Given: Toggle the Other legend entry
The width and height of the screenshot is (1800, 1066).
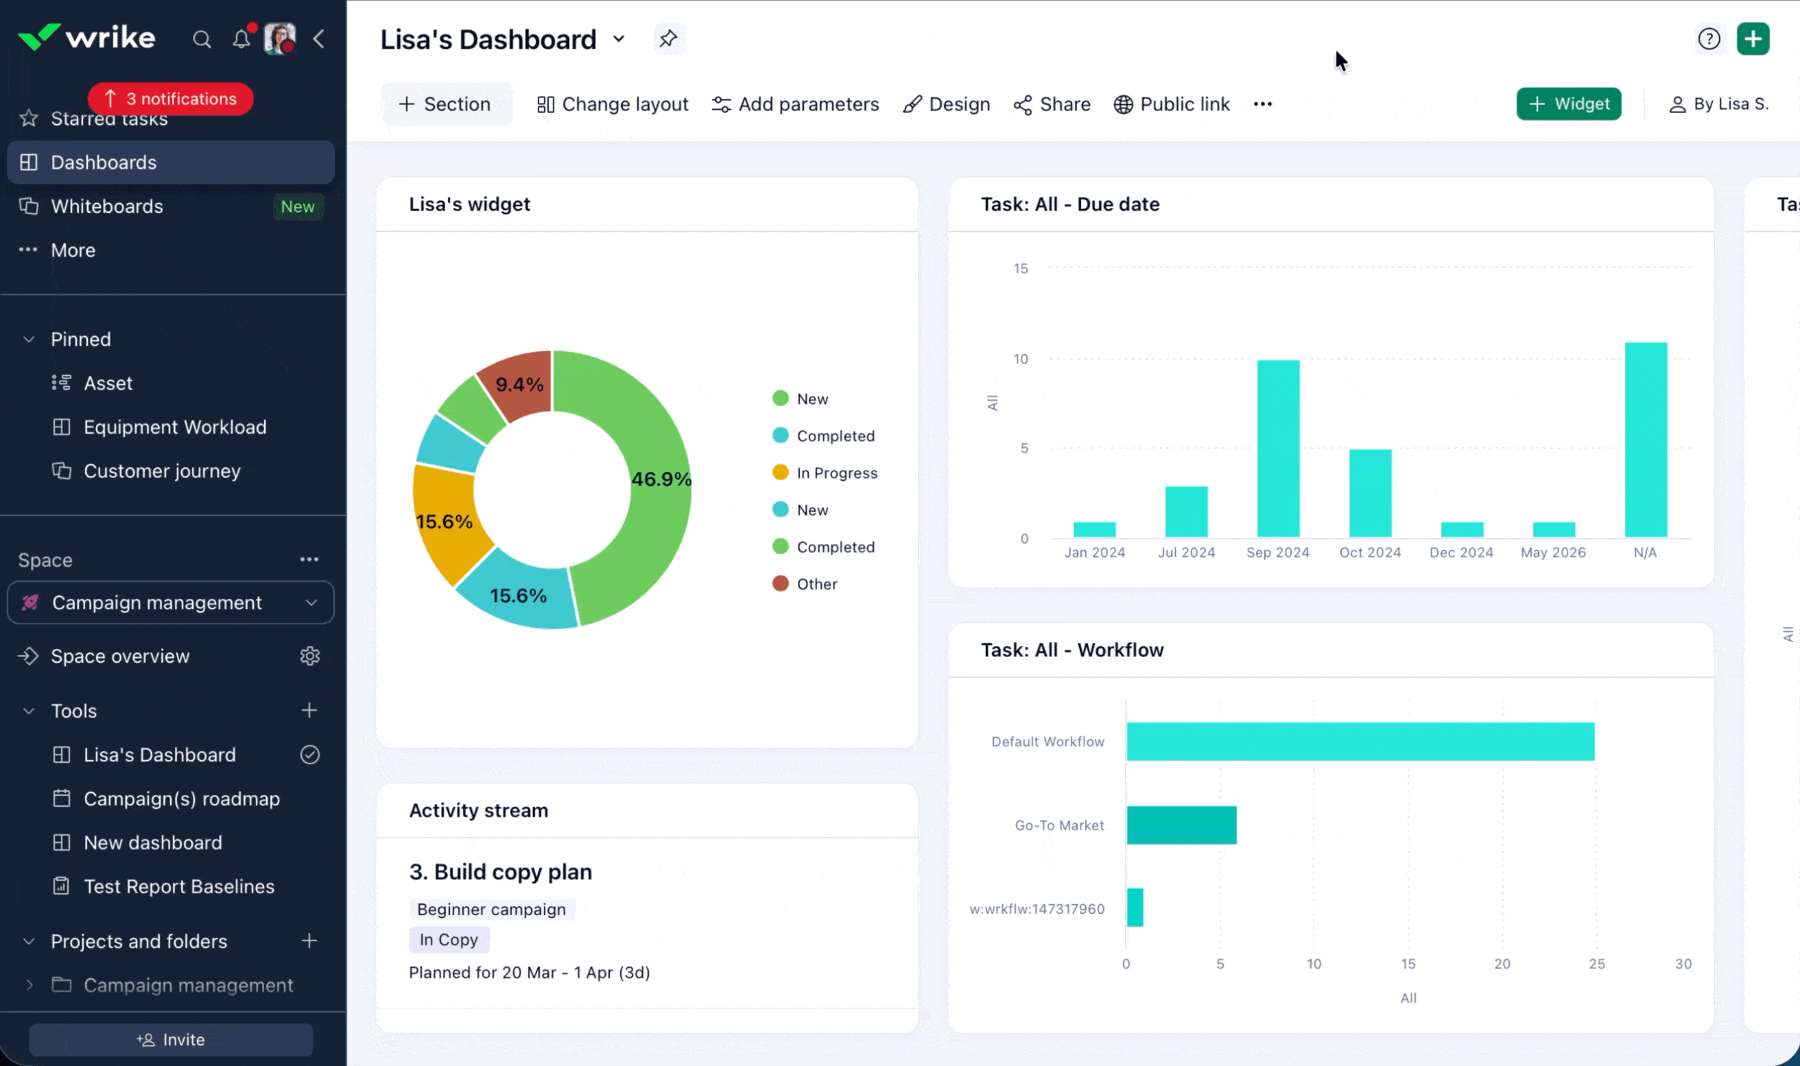Looking at the screenshot, I should [804, 584].
